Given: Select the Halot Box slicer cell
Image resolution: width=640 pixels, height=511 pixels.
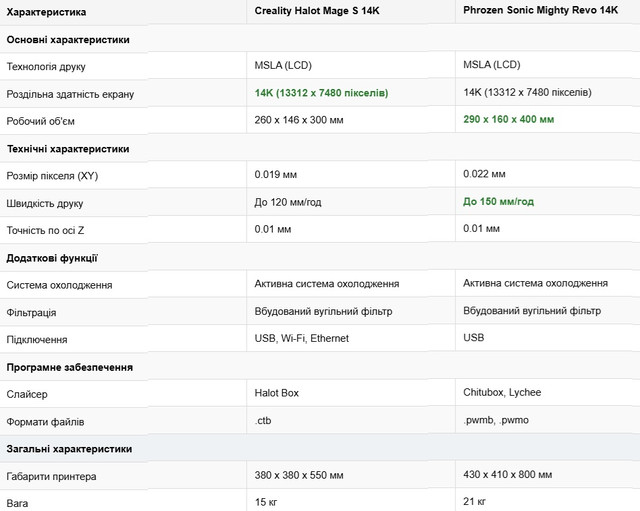Looking at the screenshot, I should pos(277,394).
